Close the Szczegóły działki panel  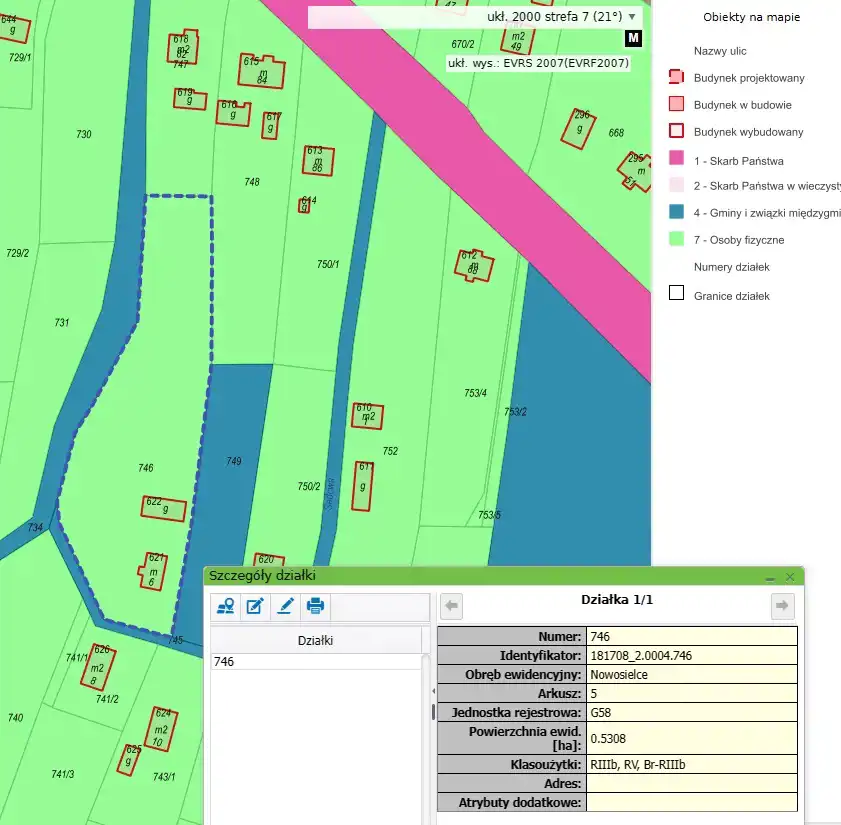click(x=790, y=577)
